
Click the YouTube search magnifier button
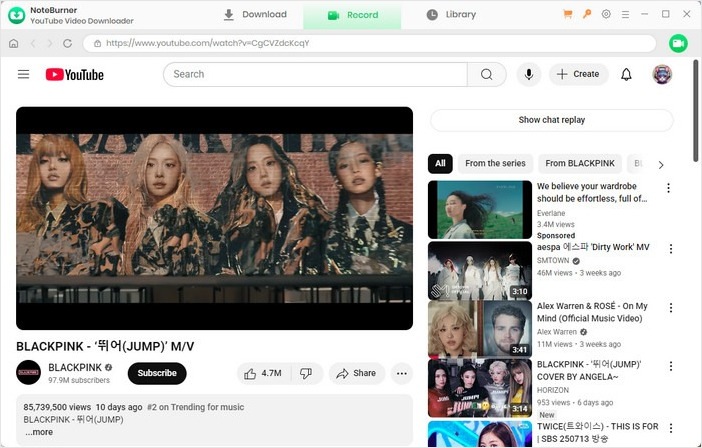pyautogui.click(x=486, y=74)
